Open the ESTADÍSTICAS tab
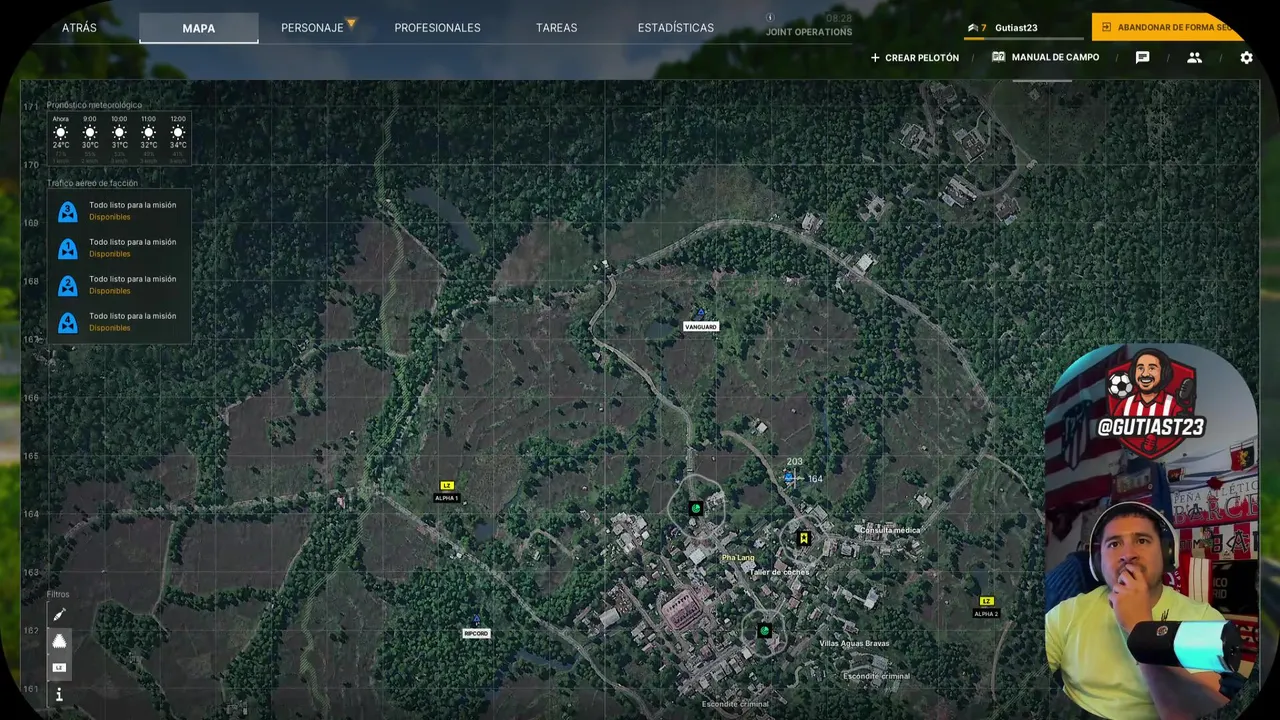This screenshot has width=1280, height=720. pyautogui.click(x=676, y=28)
